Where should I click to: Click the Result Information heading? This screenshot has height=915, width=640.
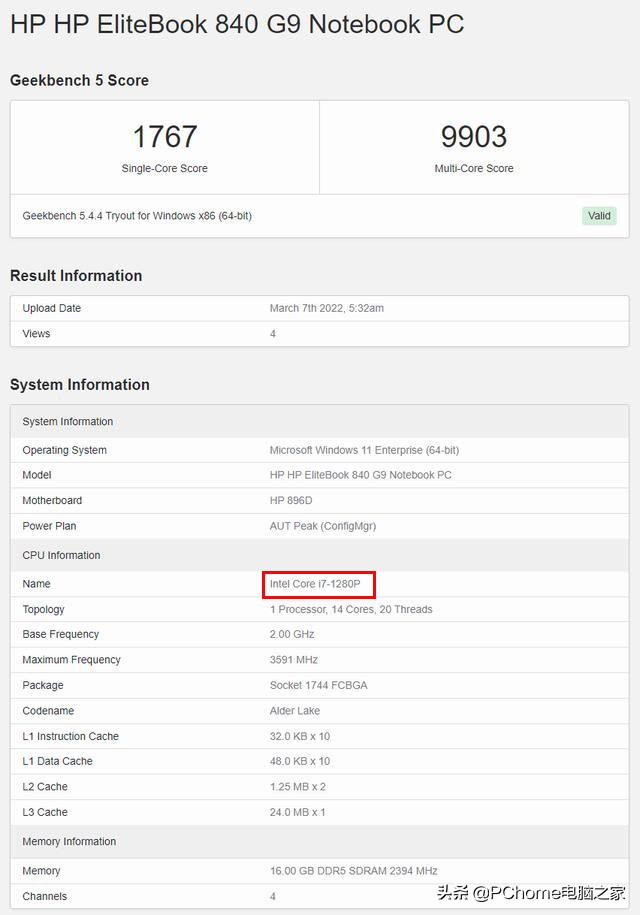click(x=76, y=276)
